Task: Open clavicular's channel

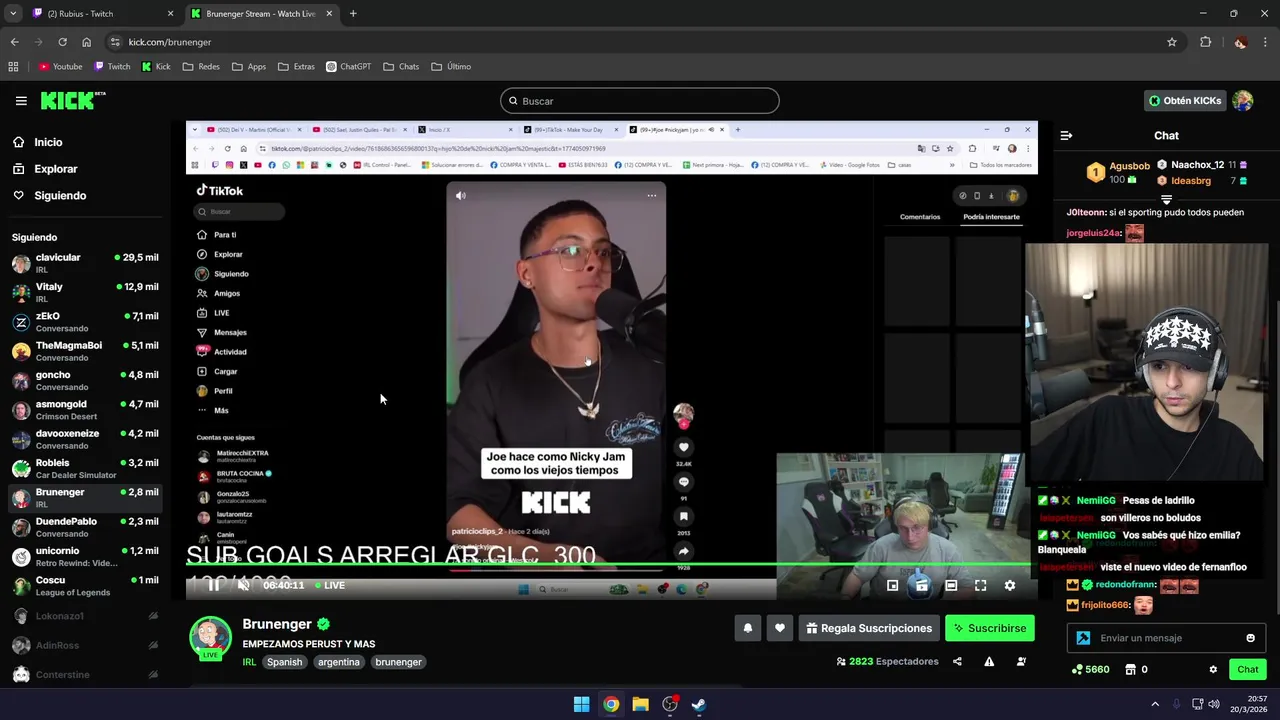Action: [85, 263]
